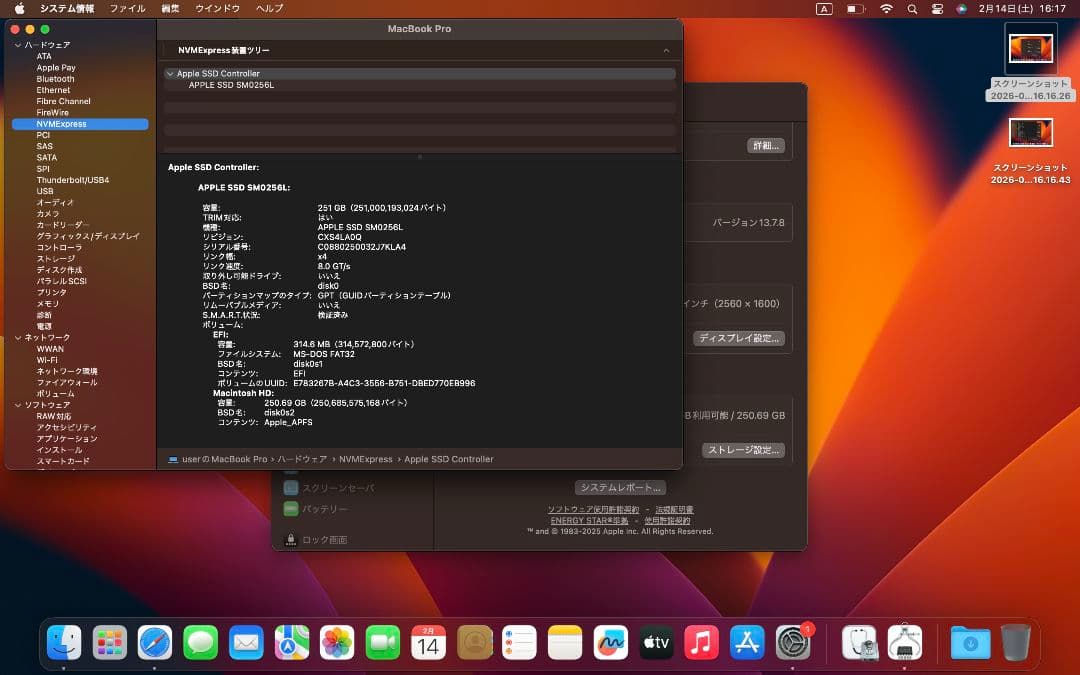
Task: Collapse the NVMExpress装置ツリー section
Action: [x=666, y=50]
